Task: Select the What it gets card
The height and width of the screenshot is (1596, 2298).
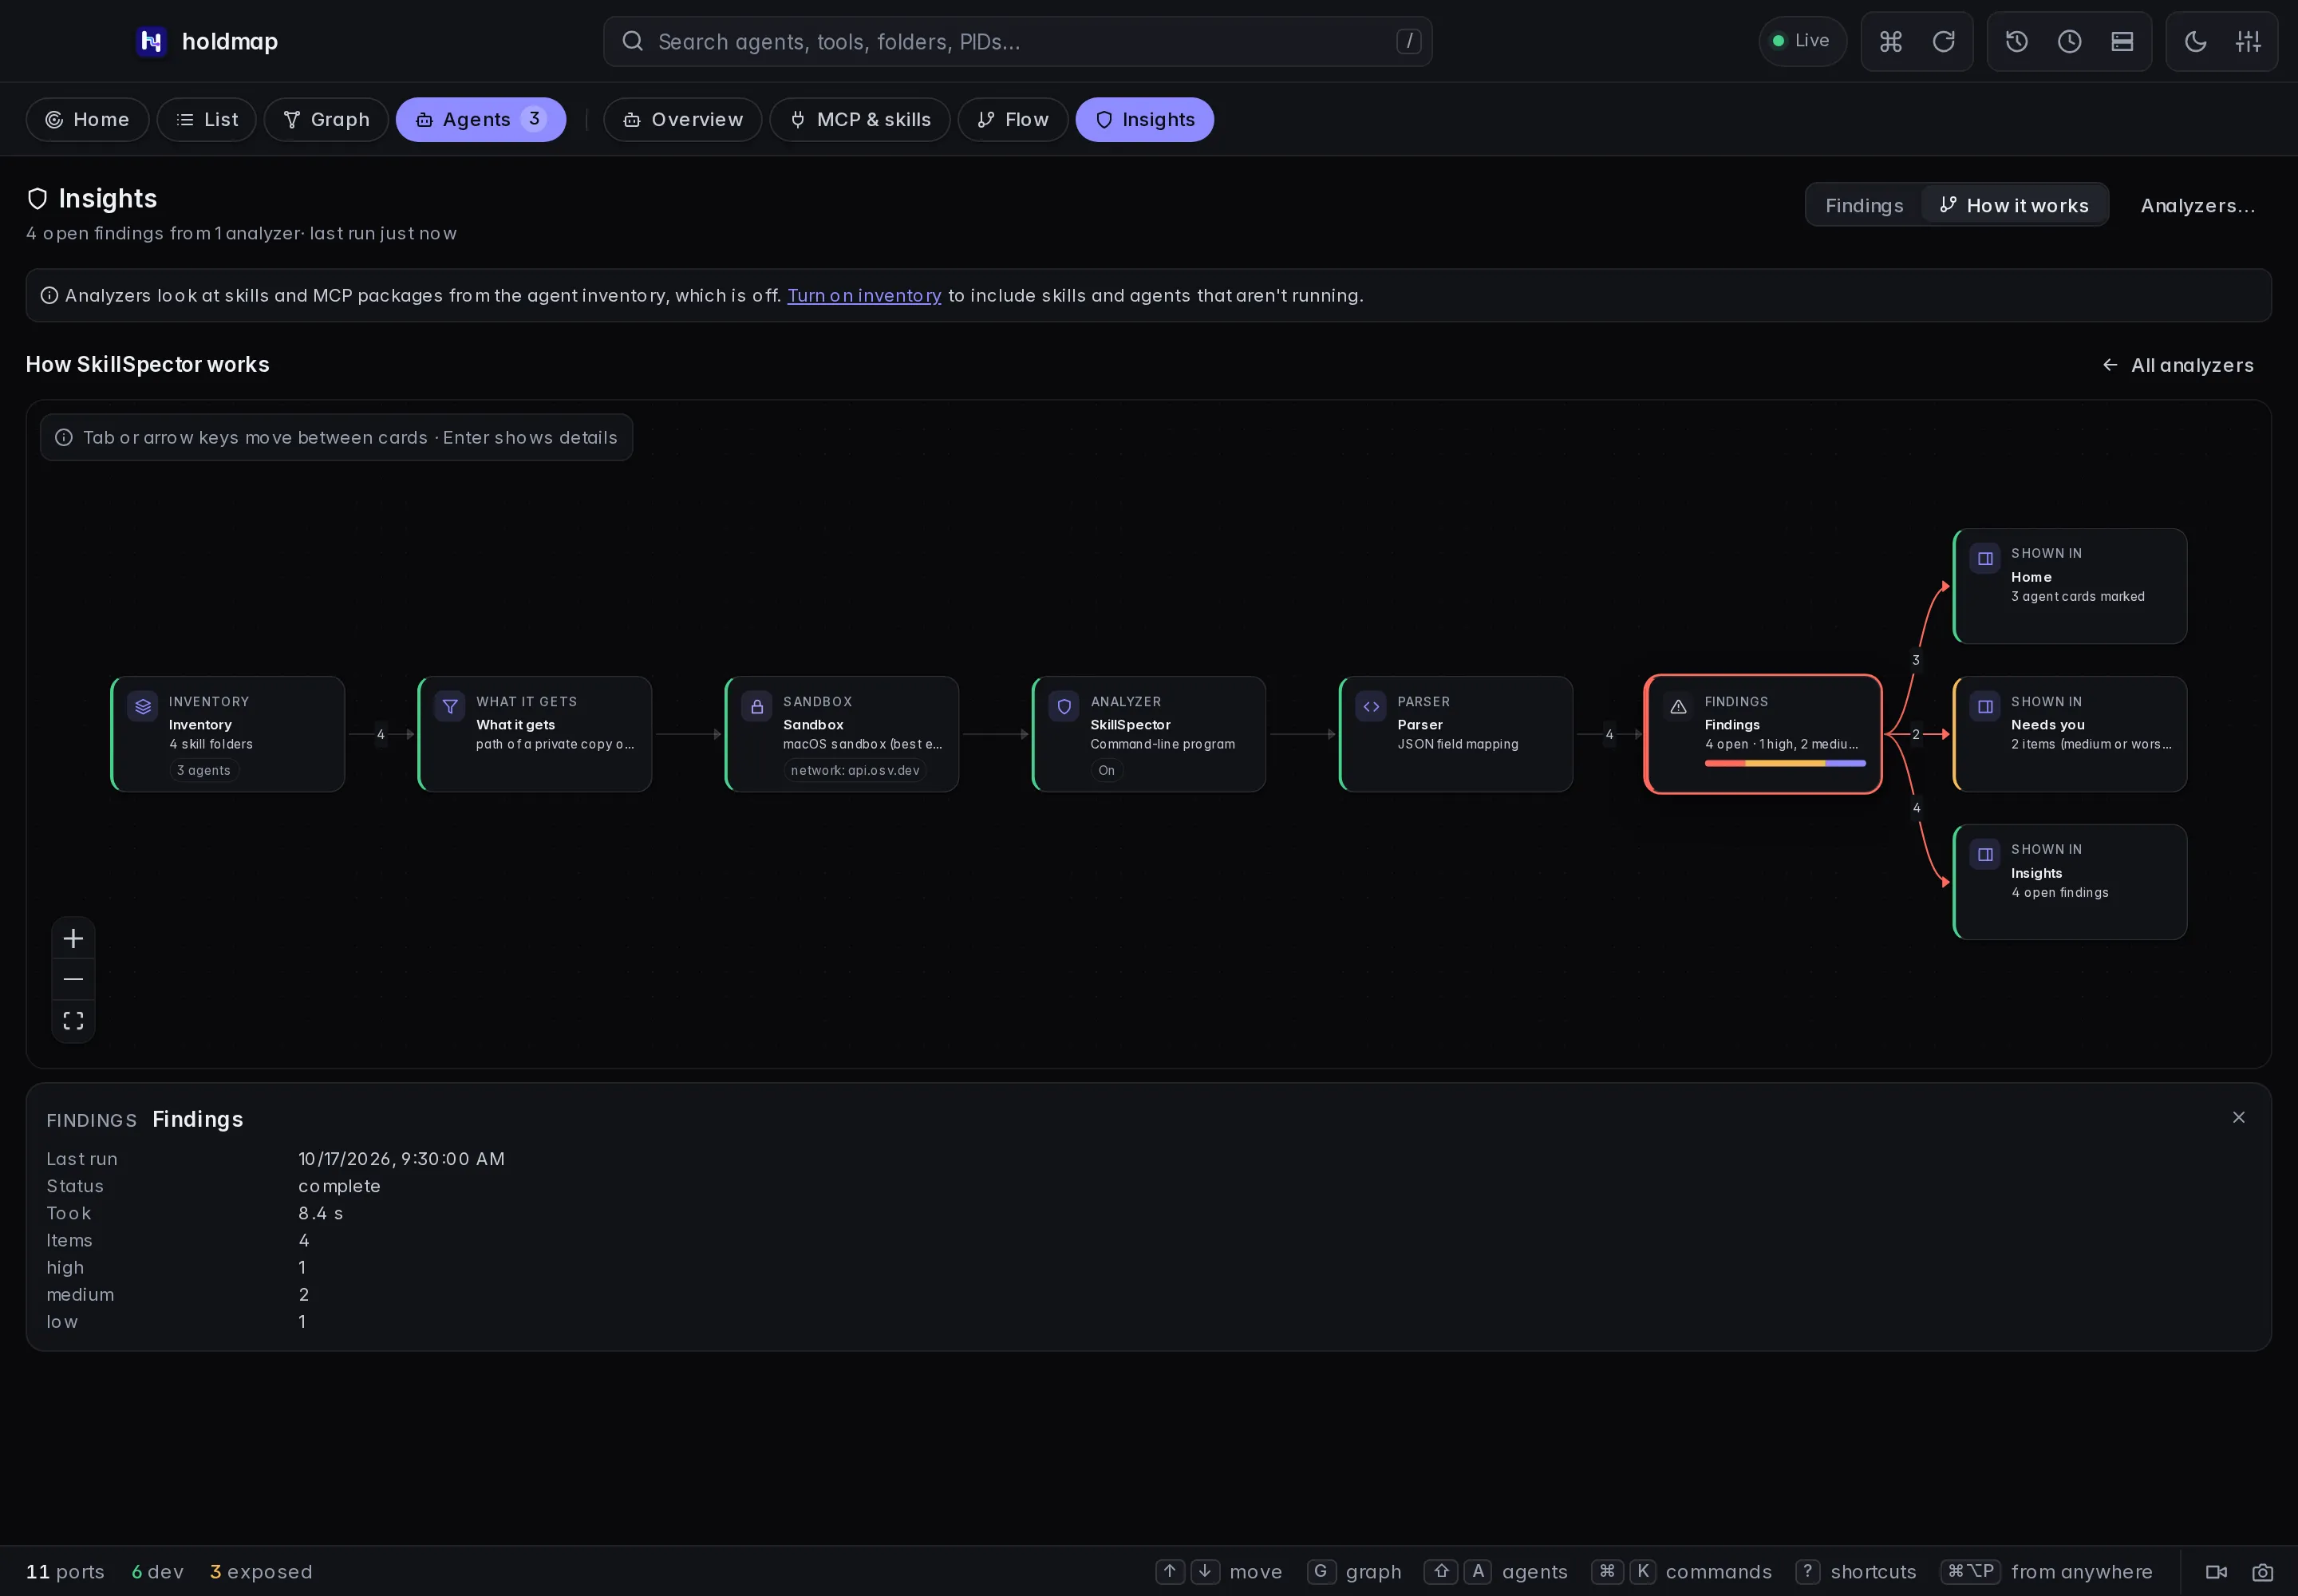Action: (535, 734)
